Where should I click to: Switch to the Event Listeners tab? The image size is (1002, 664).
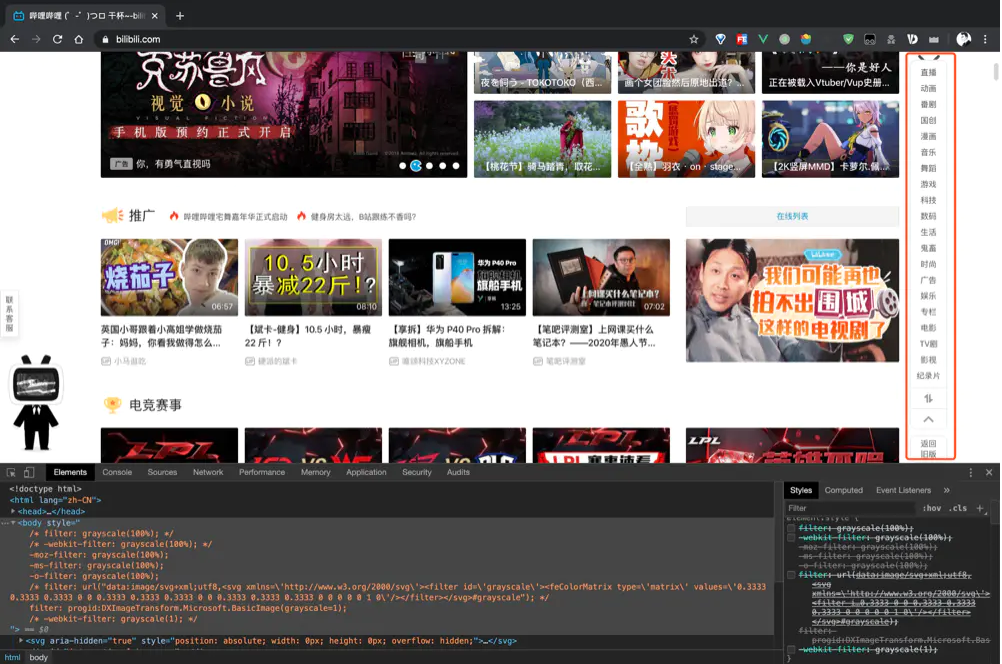(x=904, y=490)
